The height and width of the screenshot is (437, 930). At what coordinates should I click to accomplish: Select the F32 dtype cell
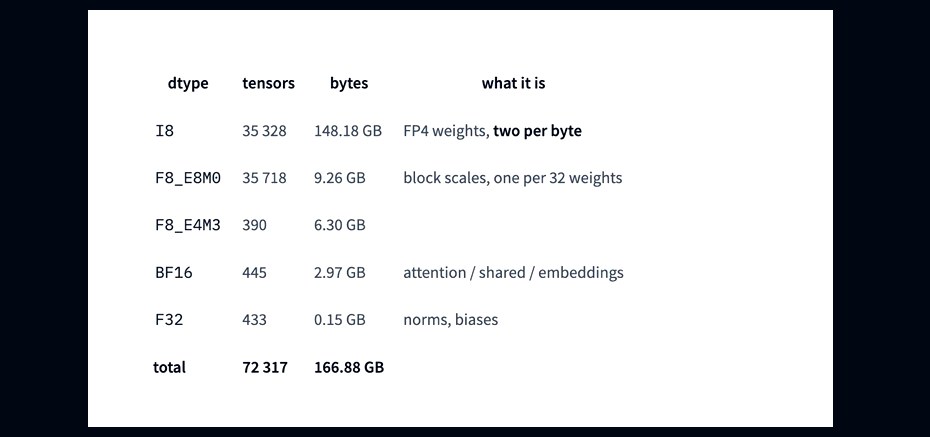click(169, 320)
